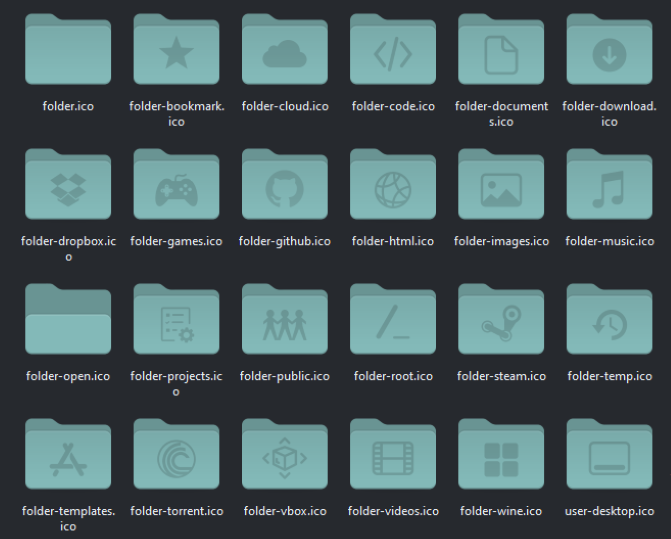Select the folder-code.ico icon

[393, 53]
